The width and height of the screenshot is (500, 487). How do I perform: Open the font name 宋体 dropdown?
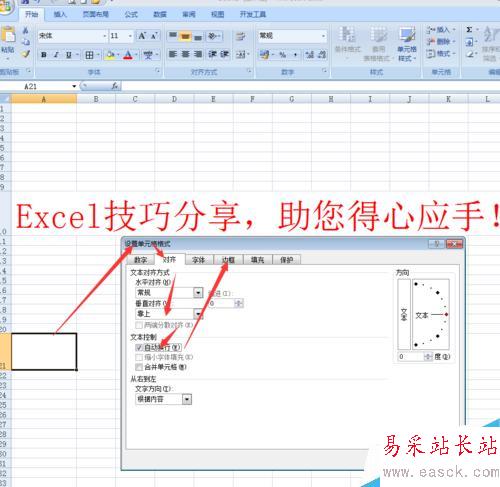105,36
